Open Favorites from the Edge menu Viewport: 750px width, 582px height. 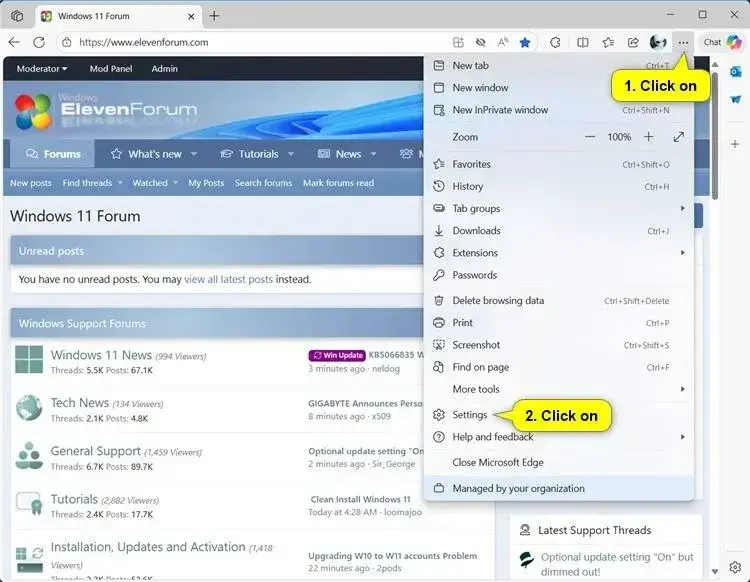point(559,164)
